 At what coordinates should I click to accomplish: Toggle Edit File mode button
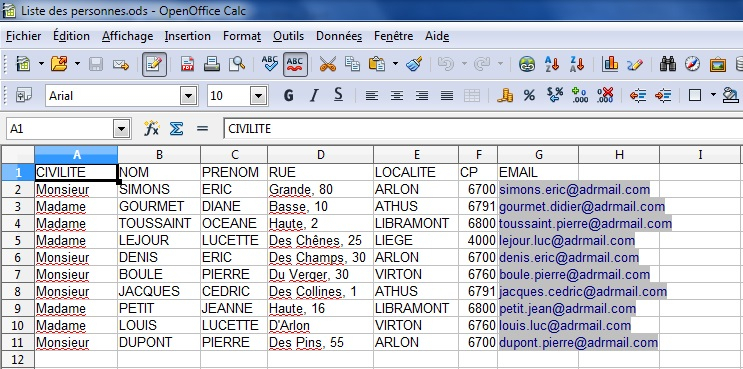(x=154, y=64)
